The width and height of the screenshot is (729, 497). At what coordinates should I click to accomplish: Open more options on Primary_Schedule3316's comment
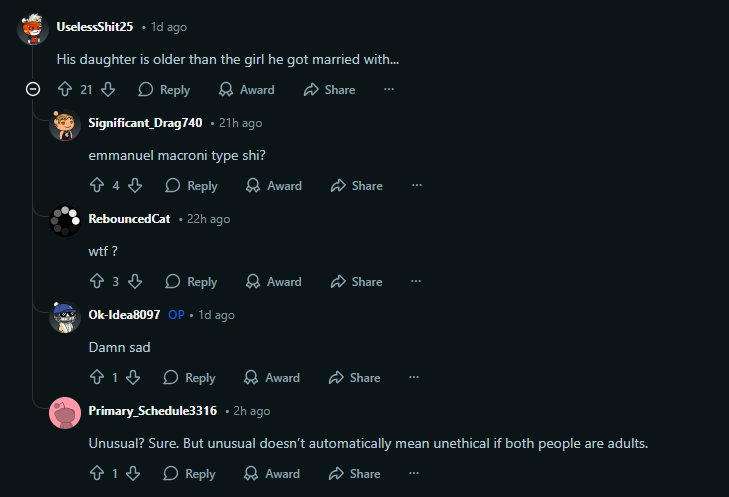415,474
